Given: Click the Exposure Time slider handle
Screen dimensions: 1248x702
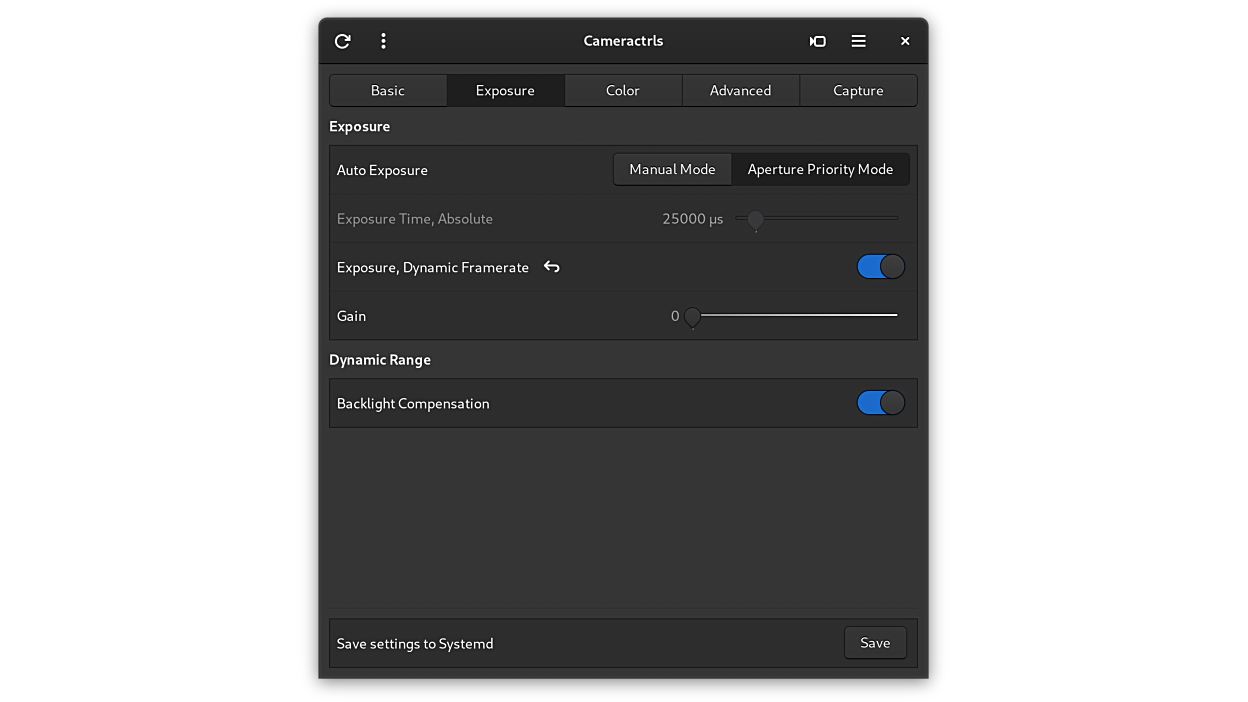Looking at the screenshot, I should [755, 219].
